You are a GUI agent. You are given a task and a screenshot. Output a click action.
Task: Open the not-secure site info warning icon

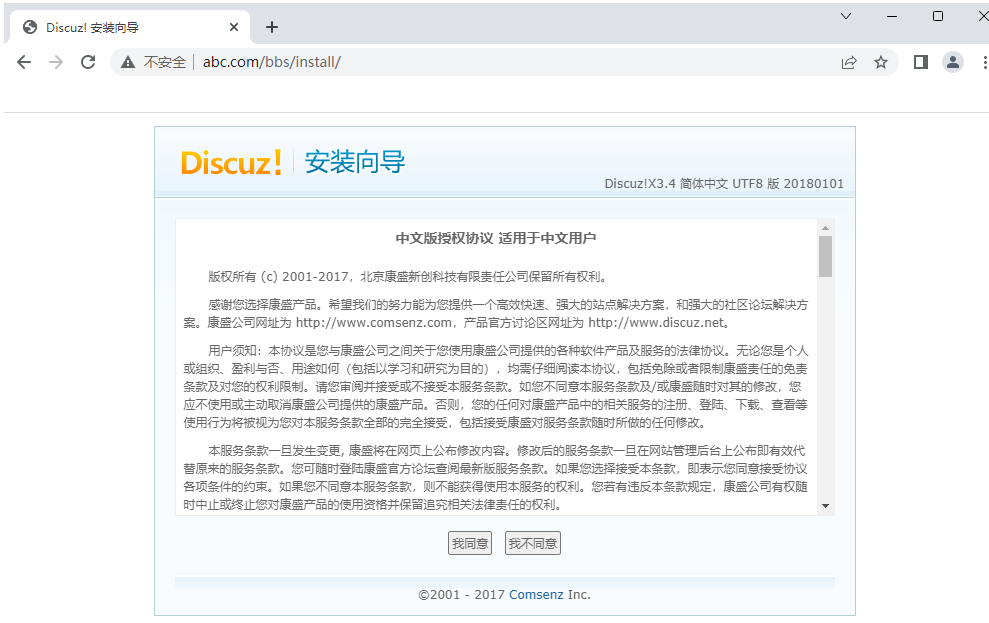coord(128,62)
